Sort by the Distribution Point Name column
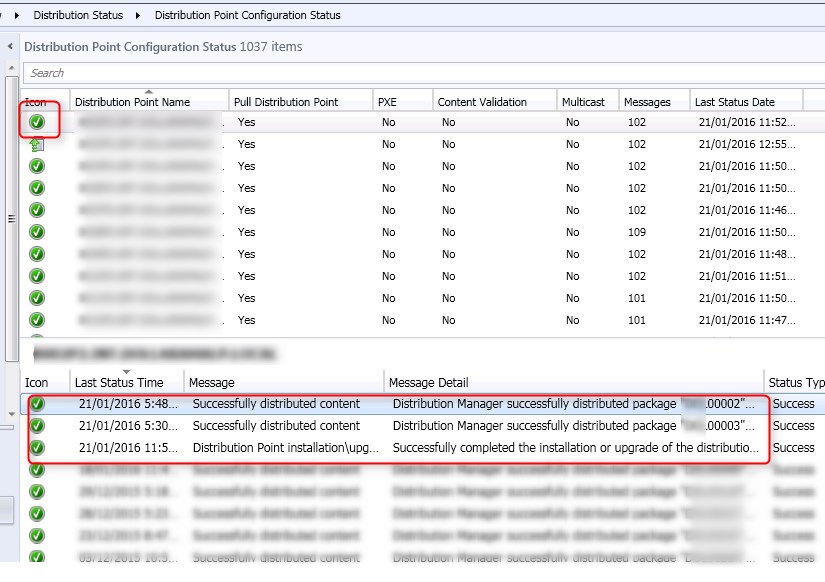Image resolution: width=825 pixels, height=582 pixels. [149, 102]
